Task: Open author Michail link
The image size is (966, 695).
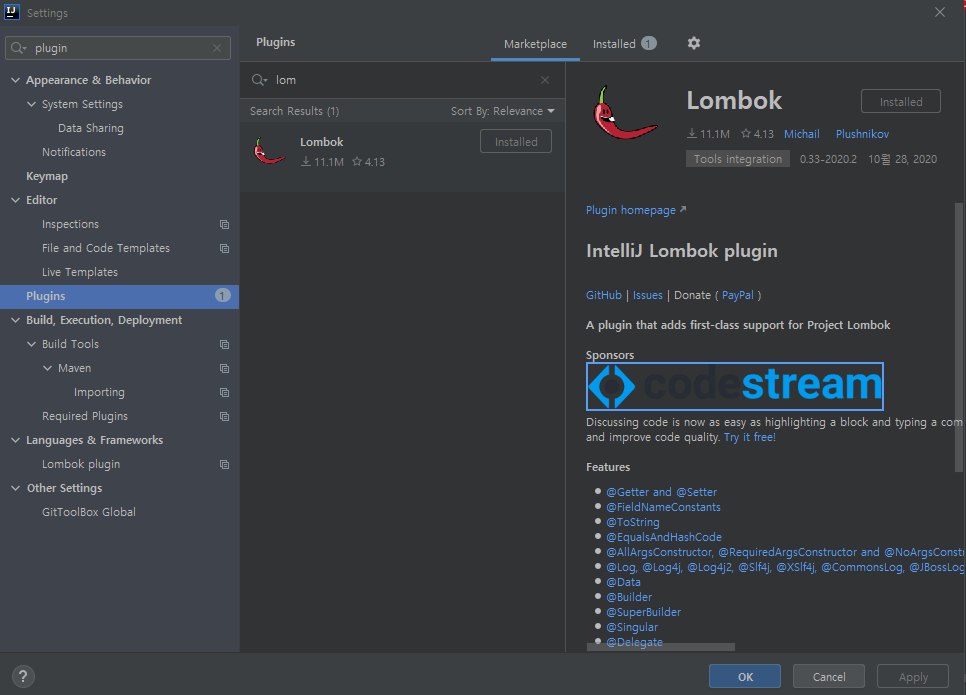Action: 802,134
